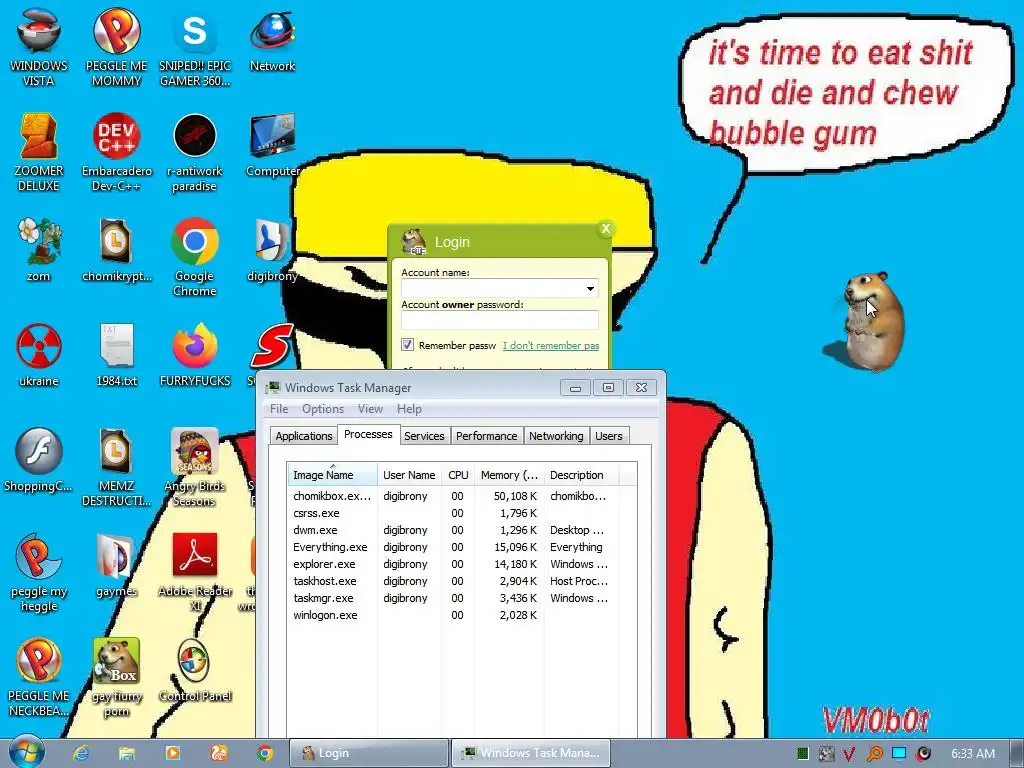Switch to the Users tab
The width and height of the screenshot is (1024, 768).
[609, 436]
